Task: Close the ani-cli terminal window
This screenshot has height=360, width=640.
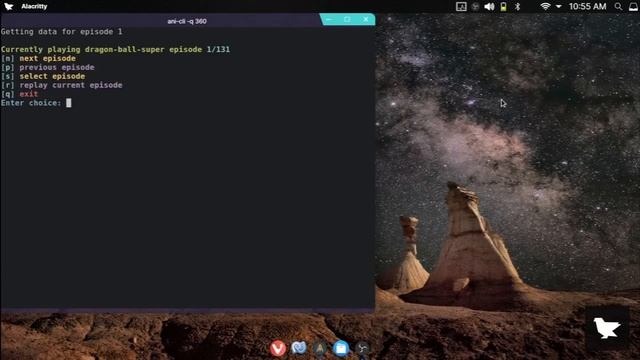Action: coord(366,19)
